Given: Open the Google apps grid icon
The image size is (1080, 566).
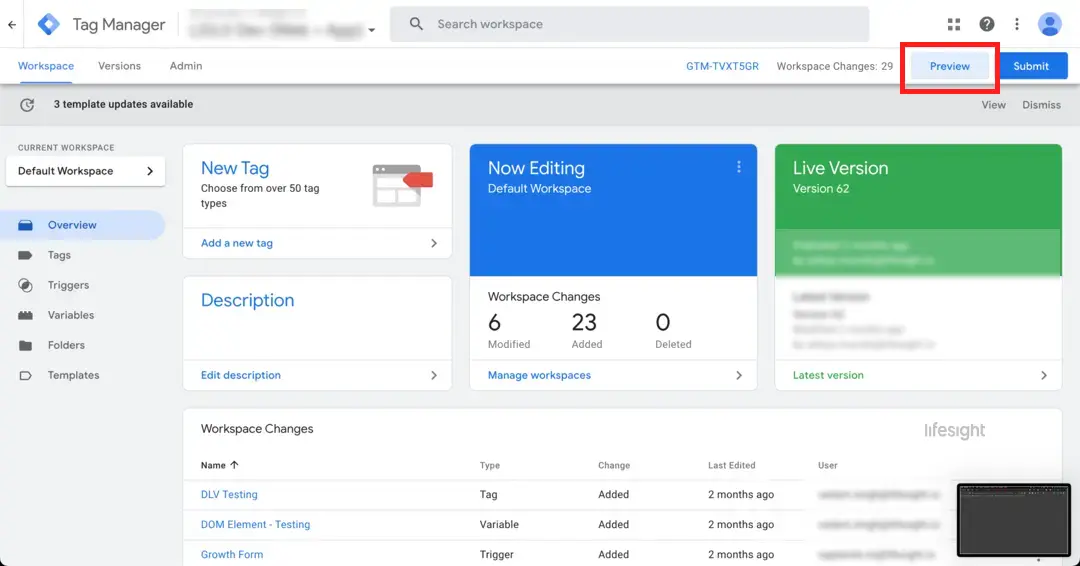Looking at the screenshot, I should coord(954,24).
